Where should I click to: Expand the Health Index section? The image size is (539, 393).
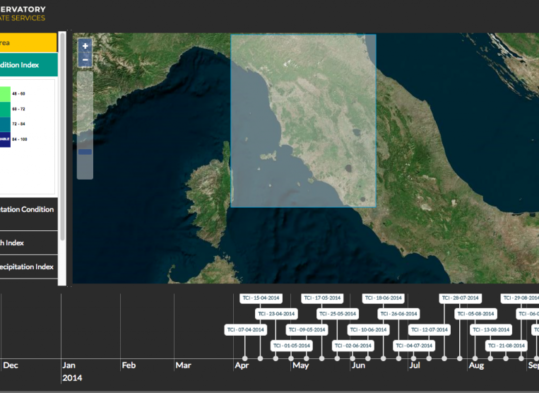pos(29,243)
